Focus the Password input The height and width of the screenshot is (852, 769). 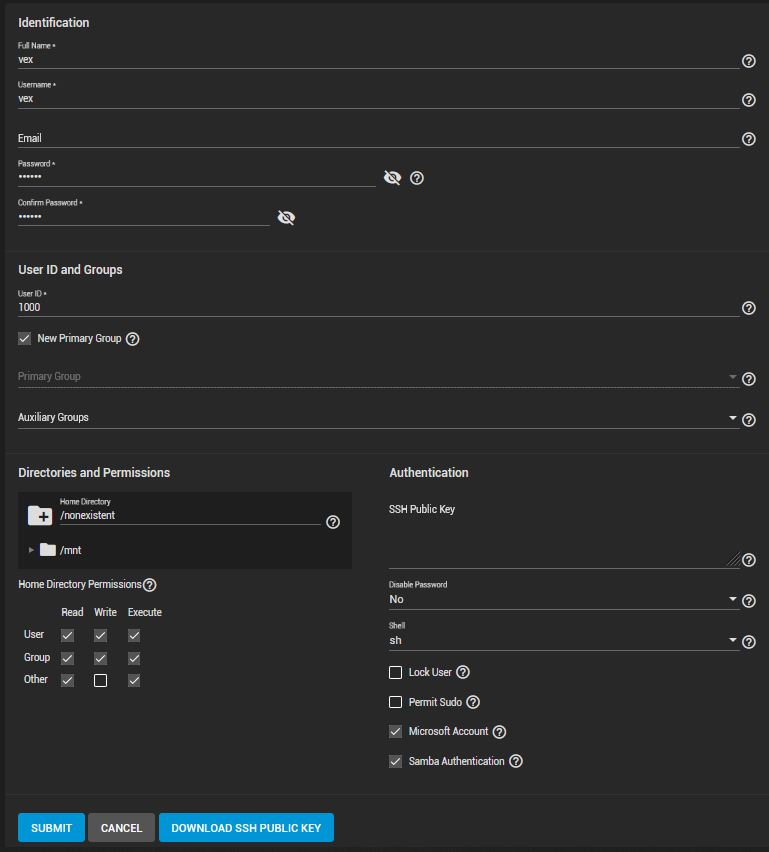click(197, 177)
